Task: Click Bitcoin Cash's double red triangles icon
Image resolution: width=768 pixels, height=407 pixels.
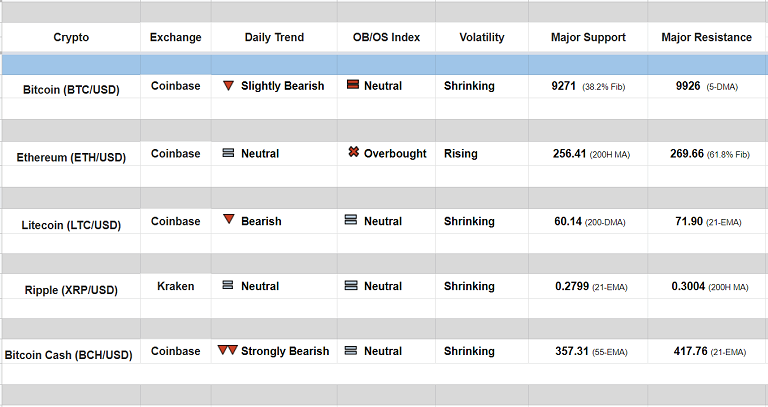Action: (227, 351)
